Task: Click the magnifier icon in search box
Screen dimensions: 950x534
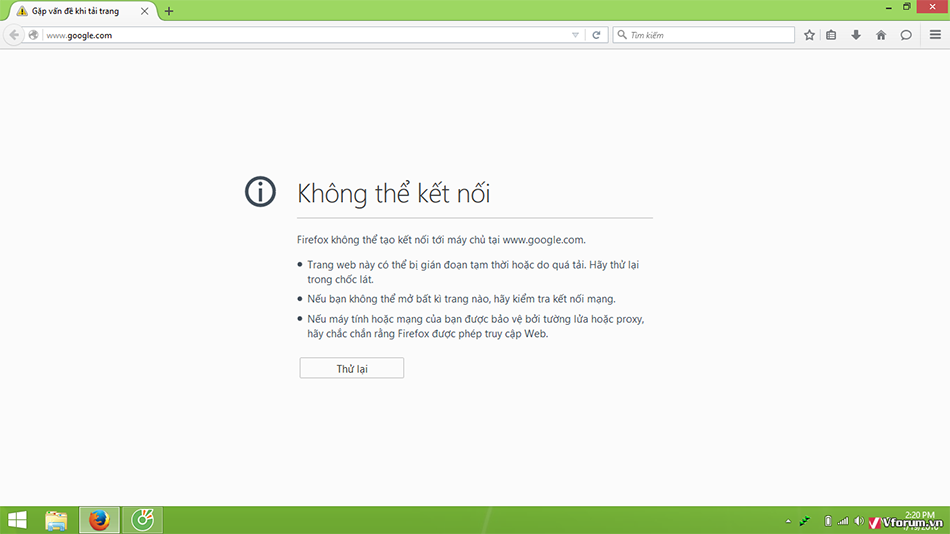Action: 622,35
